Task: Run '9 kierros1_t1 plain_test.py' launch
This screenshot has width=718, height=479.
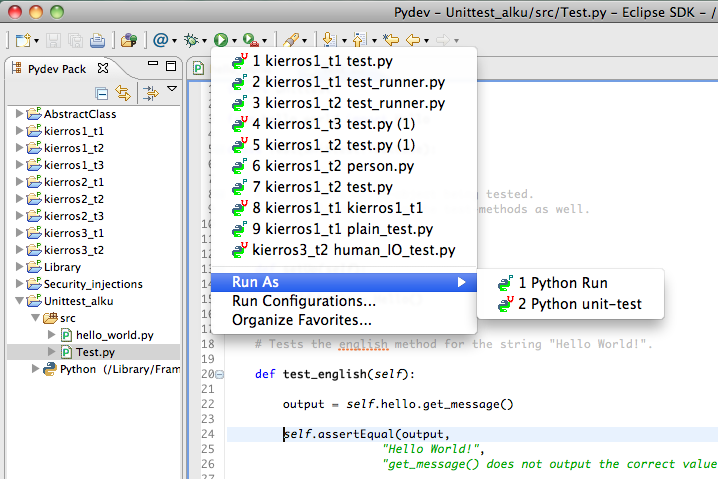Action: [343, 229]
